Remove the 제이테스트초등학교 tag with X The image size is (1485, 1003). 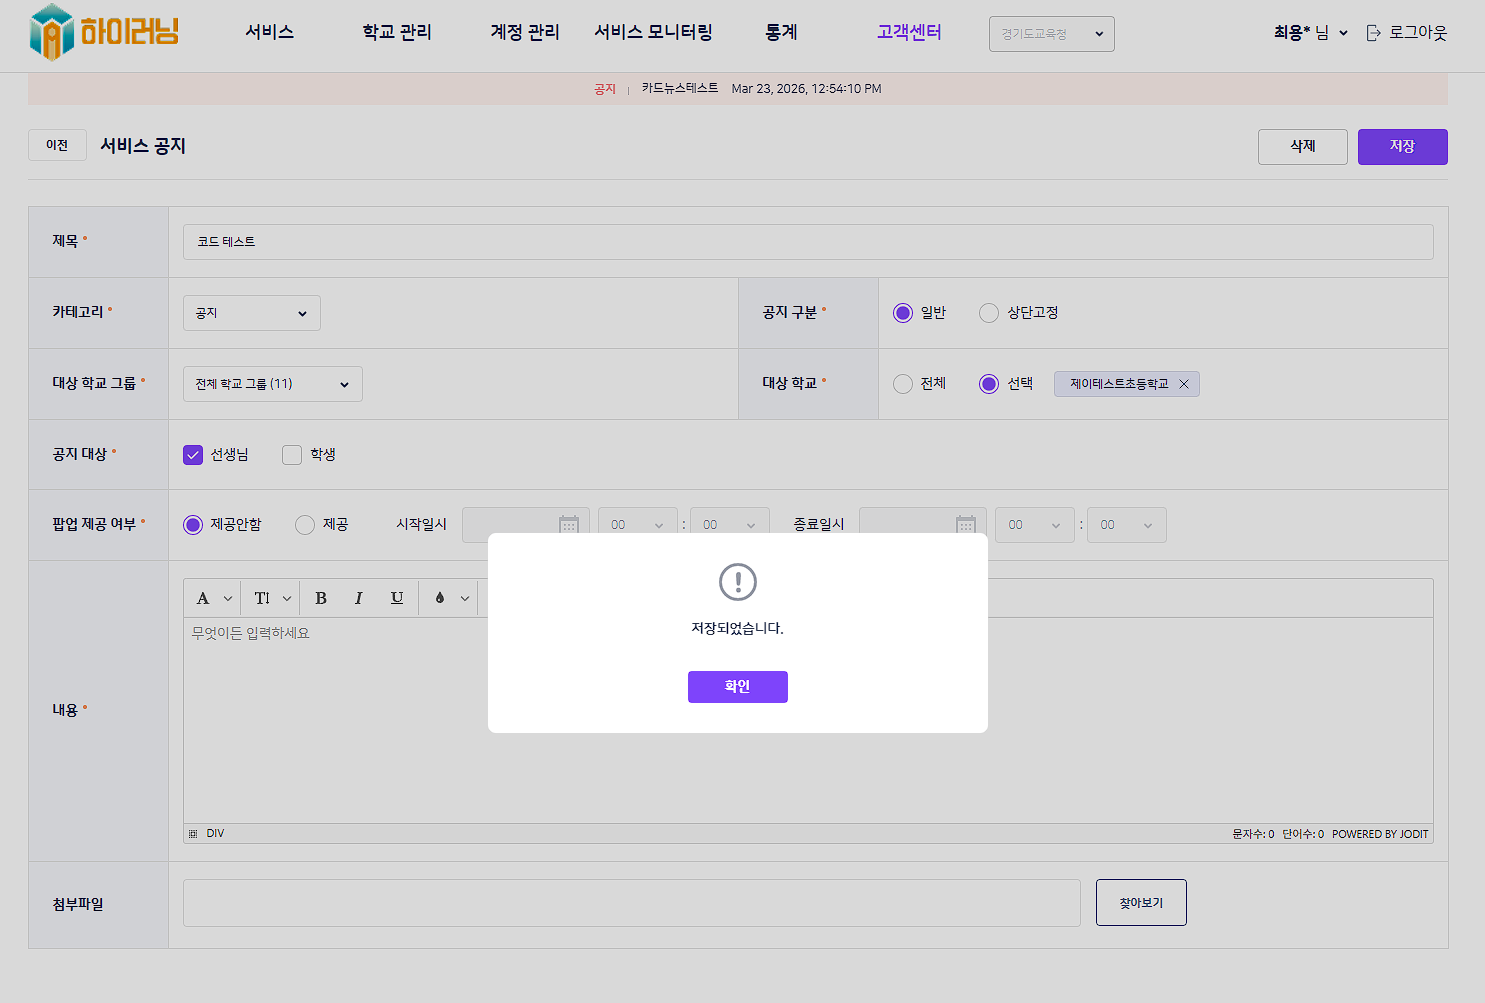(1184, 384)
